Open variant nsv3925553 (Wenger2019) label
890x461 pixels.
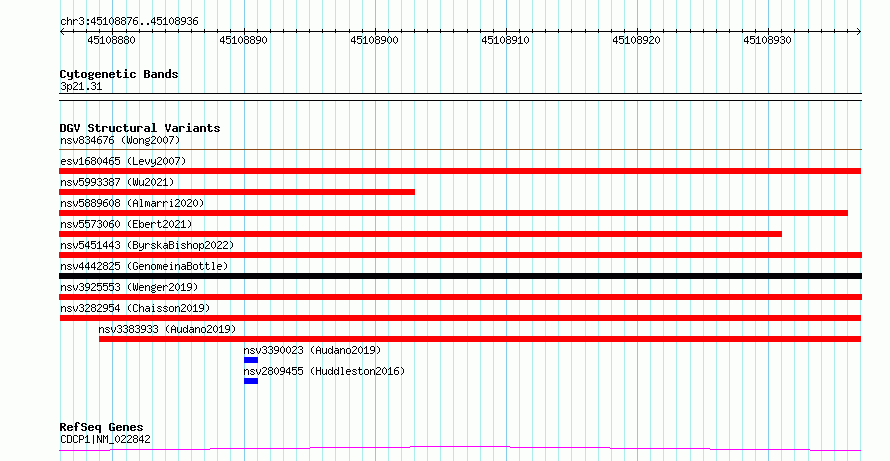(129, 287)
